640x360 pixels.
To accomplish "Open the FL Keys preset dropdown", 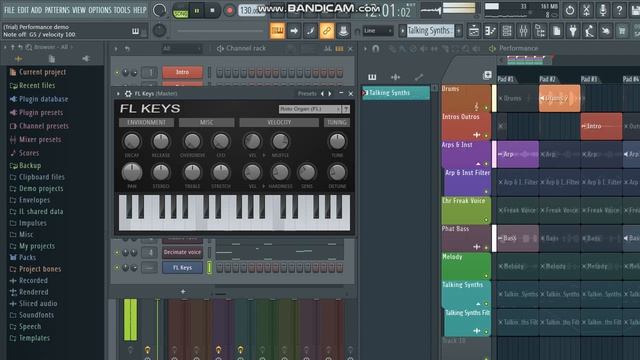I will point(310,109).
